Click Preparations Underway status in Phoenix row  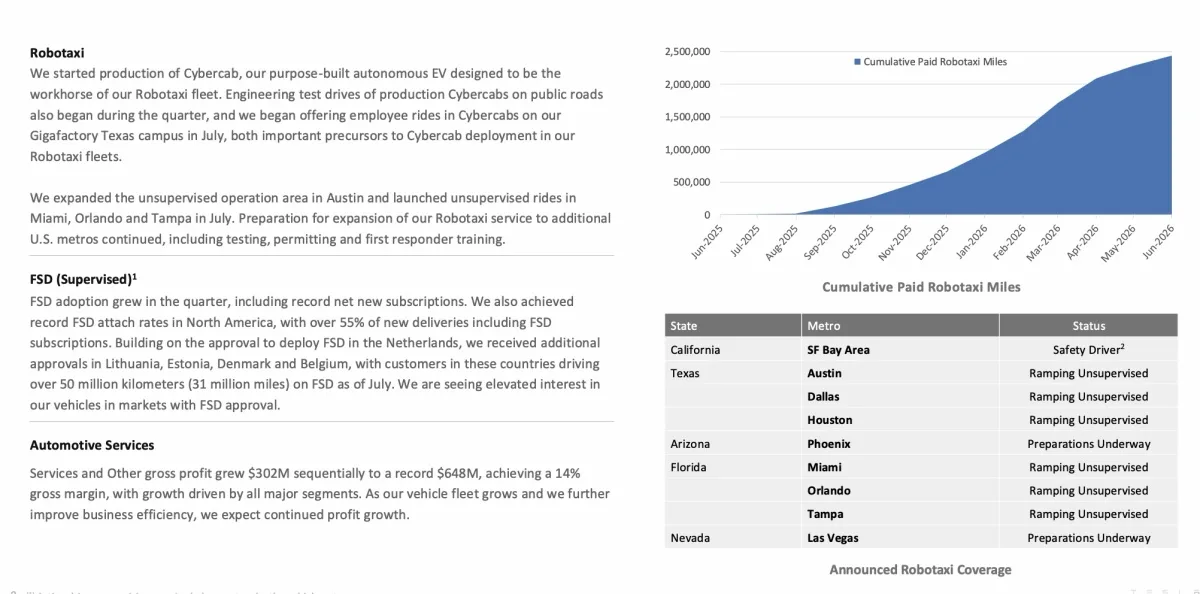tap(1088, 444)
